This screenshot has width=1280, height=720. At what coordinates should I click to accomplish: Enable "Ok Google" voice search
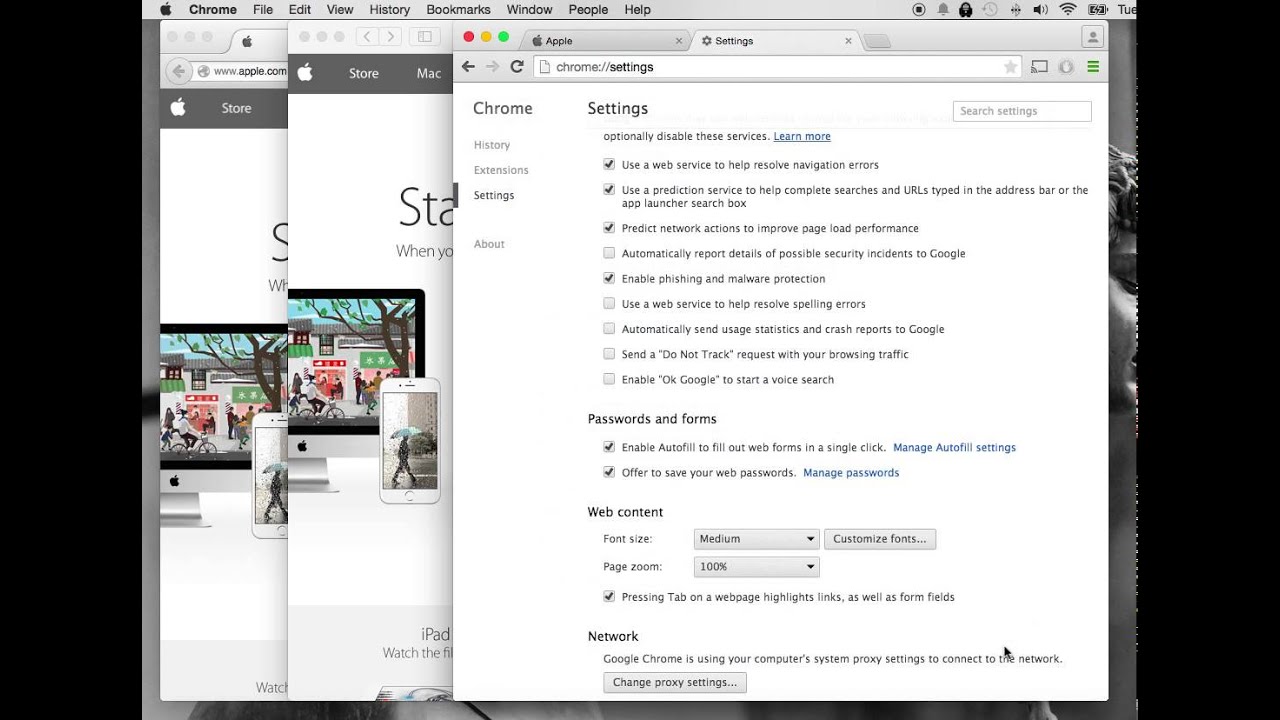pos(609,379)
